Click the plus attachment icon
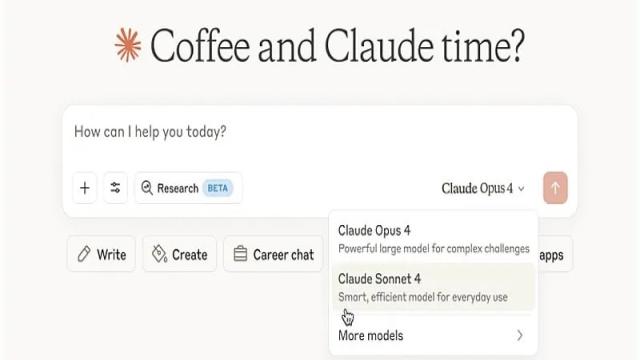 coord(85,188)
